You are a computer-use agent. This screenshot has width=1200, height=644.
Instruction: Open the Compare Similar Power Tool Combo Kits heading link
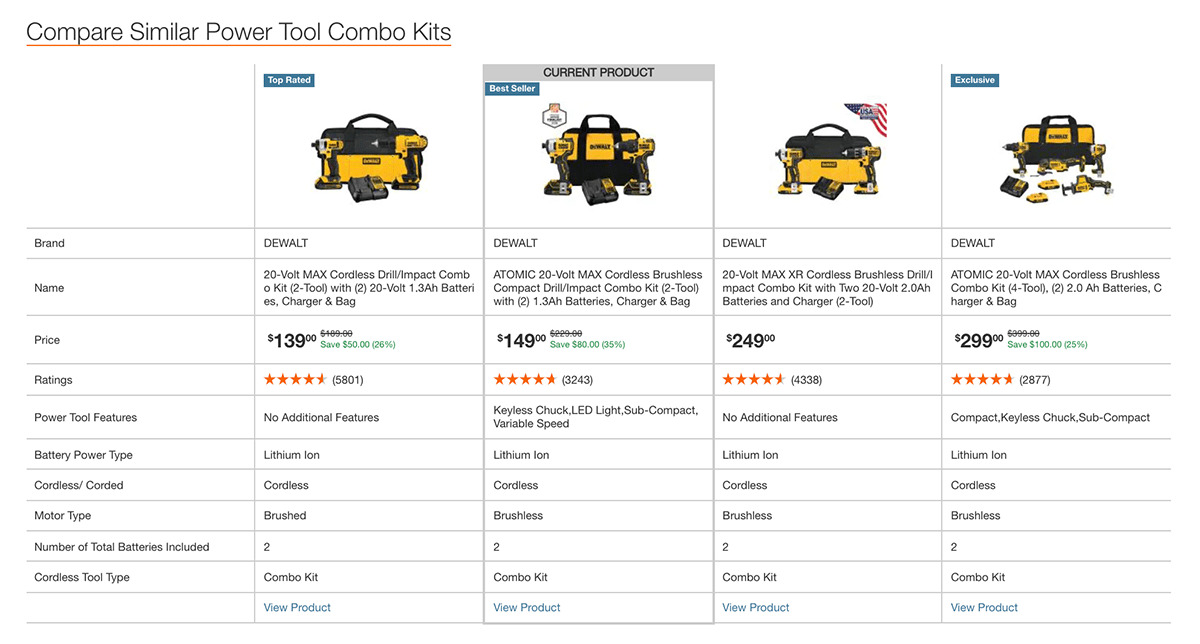(238, 31)
